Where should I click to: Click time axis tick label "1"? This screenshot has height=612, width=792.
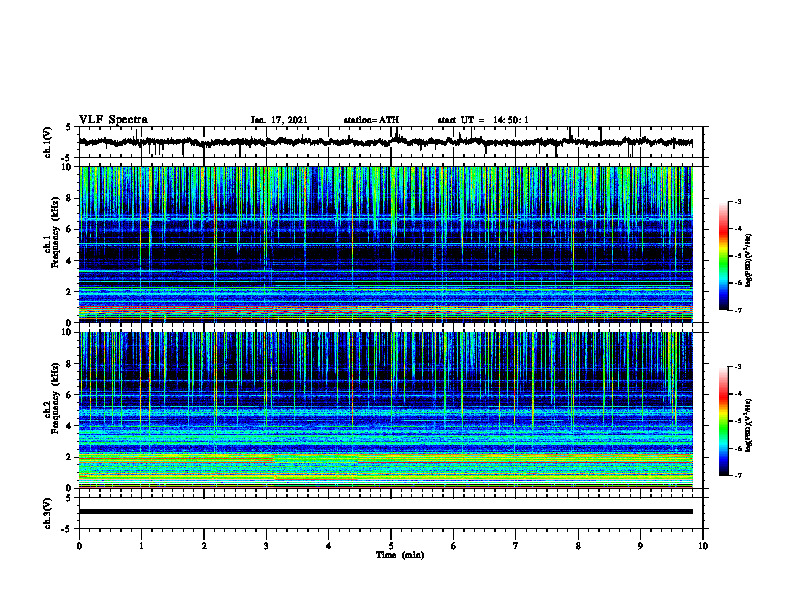click(x=141, y=546)
